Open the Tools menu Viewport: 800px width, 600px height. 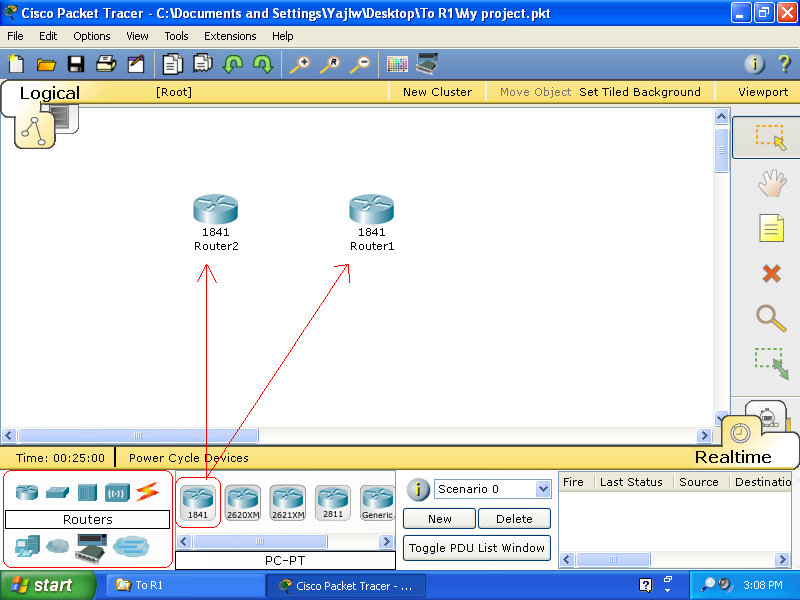point(177,36)
